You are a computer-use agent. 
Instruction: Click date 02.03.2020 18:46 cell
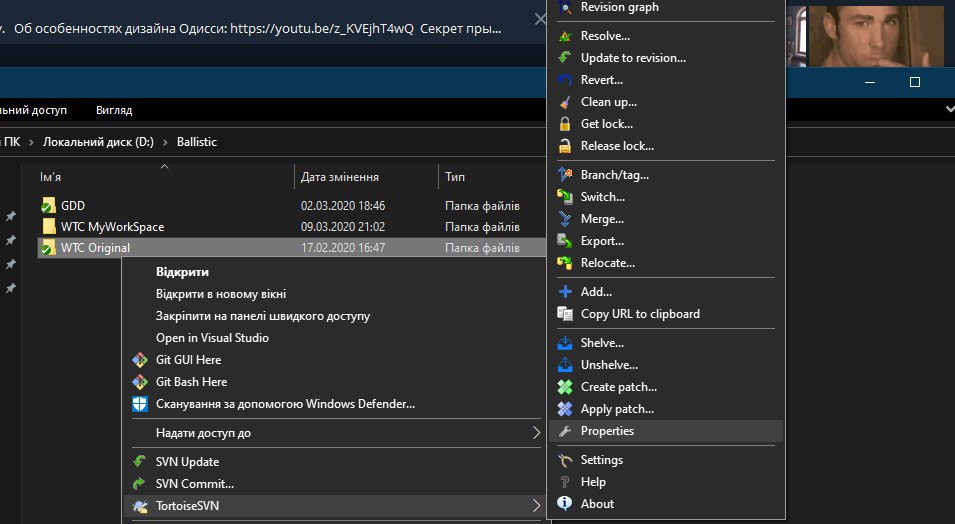tap(343, 206)
